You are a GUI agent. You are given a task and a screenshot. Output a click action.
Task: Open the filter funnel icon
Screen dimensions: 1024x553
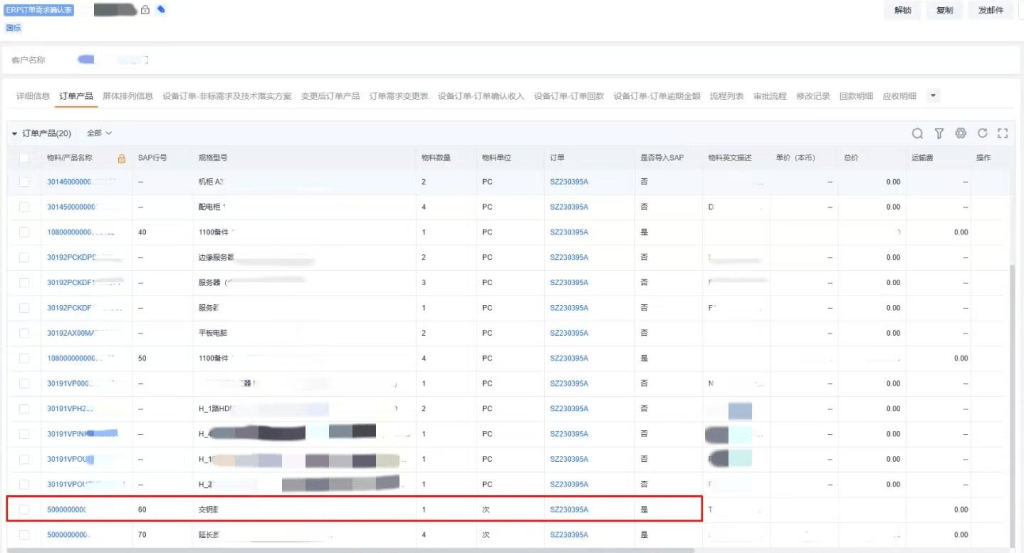[939, 133]
